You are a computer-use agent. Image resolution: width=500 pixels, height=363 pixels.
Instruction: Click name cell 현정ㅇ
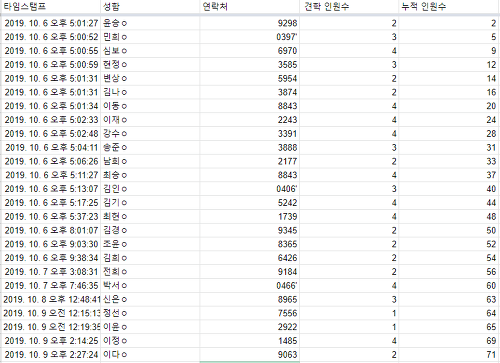point(150,64)
